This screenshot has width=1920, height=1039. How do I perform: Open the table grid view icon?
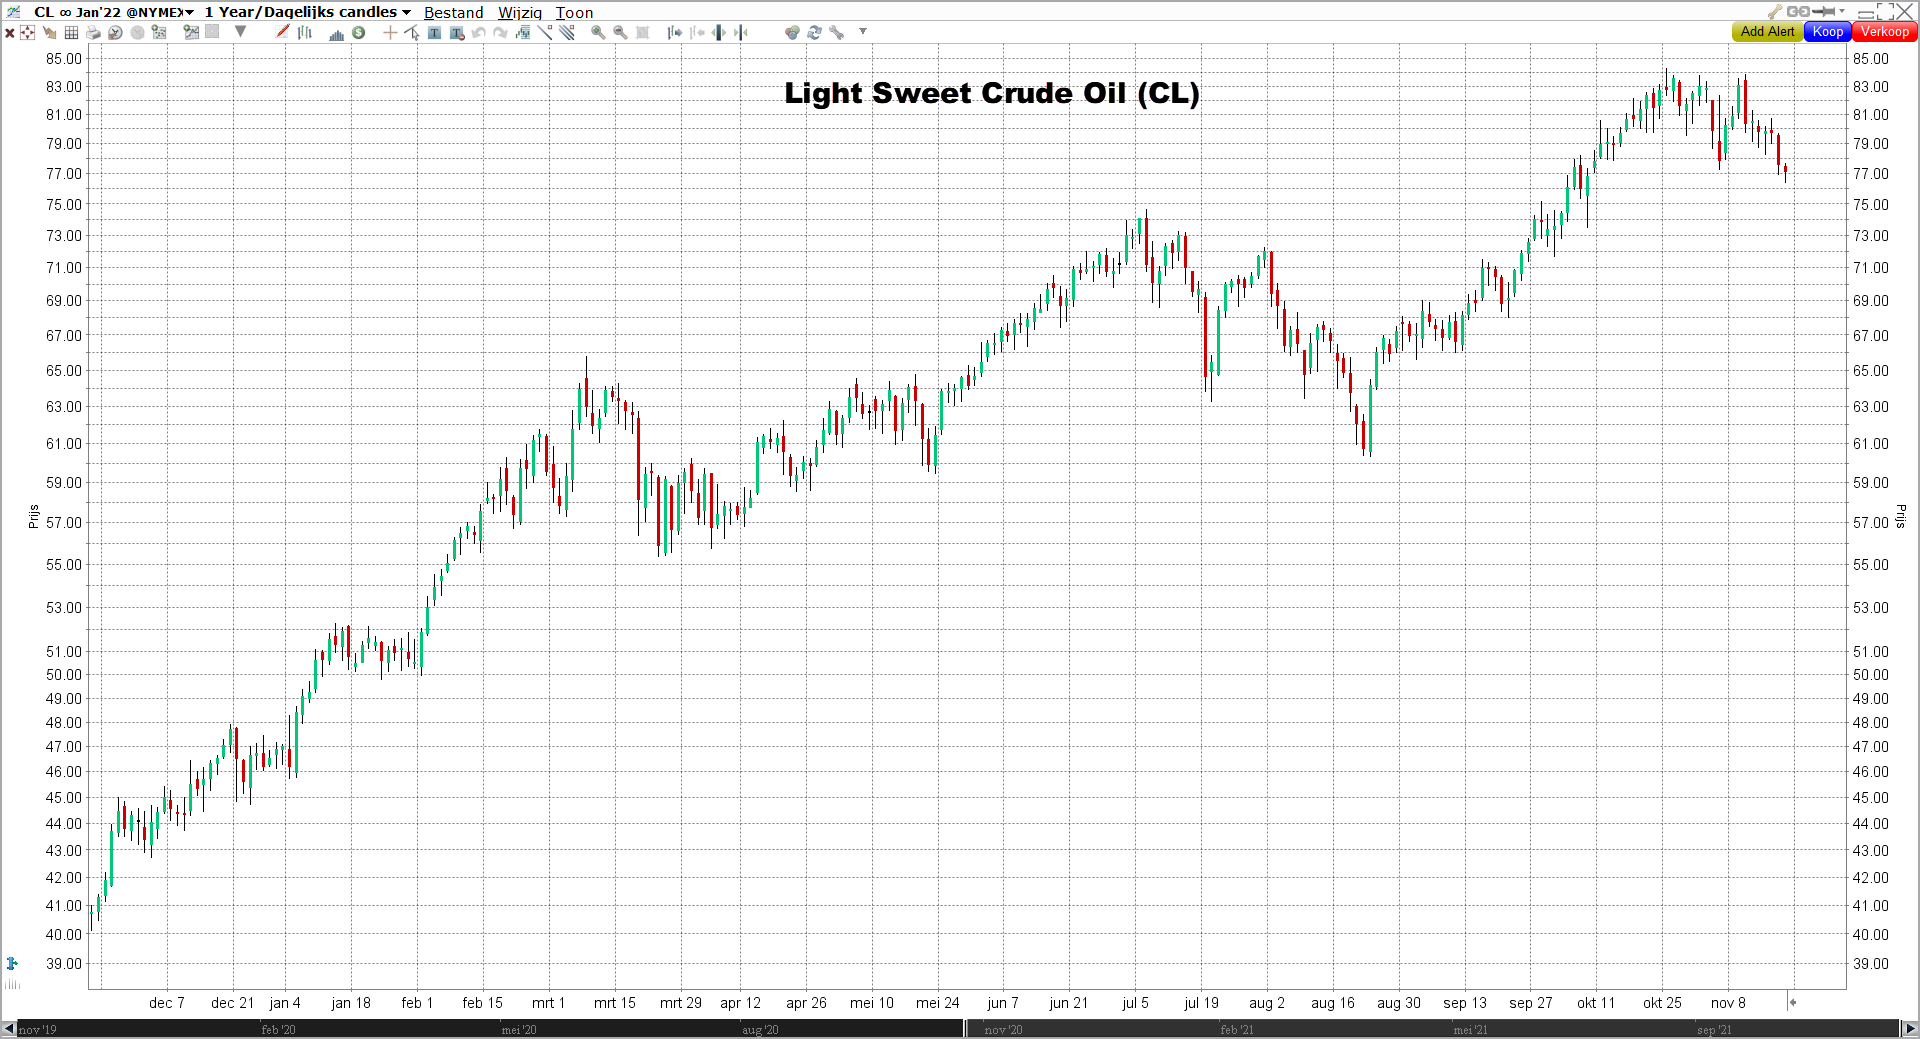click(71, 33)
